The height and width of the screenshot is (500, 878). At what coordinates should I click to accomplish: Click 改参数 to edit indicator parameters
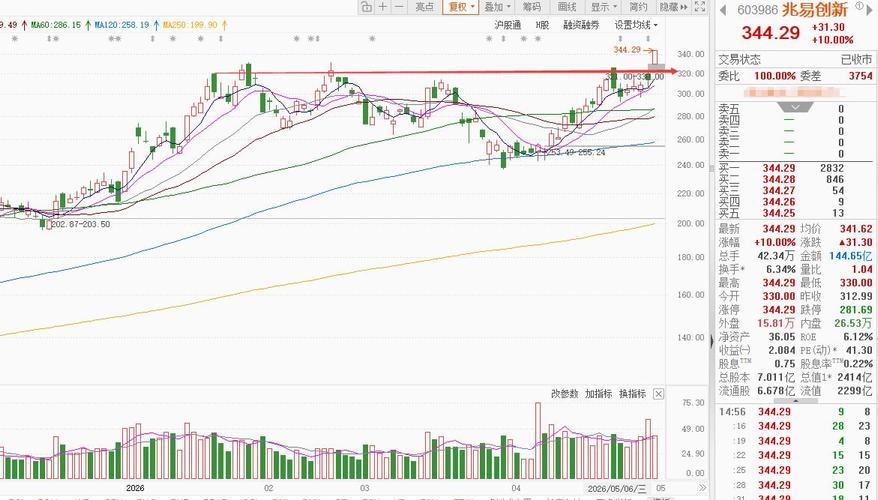pos(564,394)
